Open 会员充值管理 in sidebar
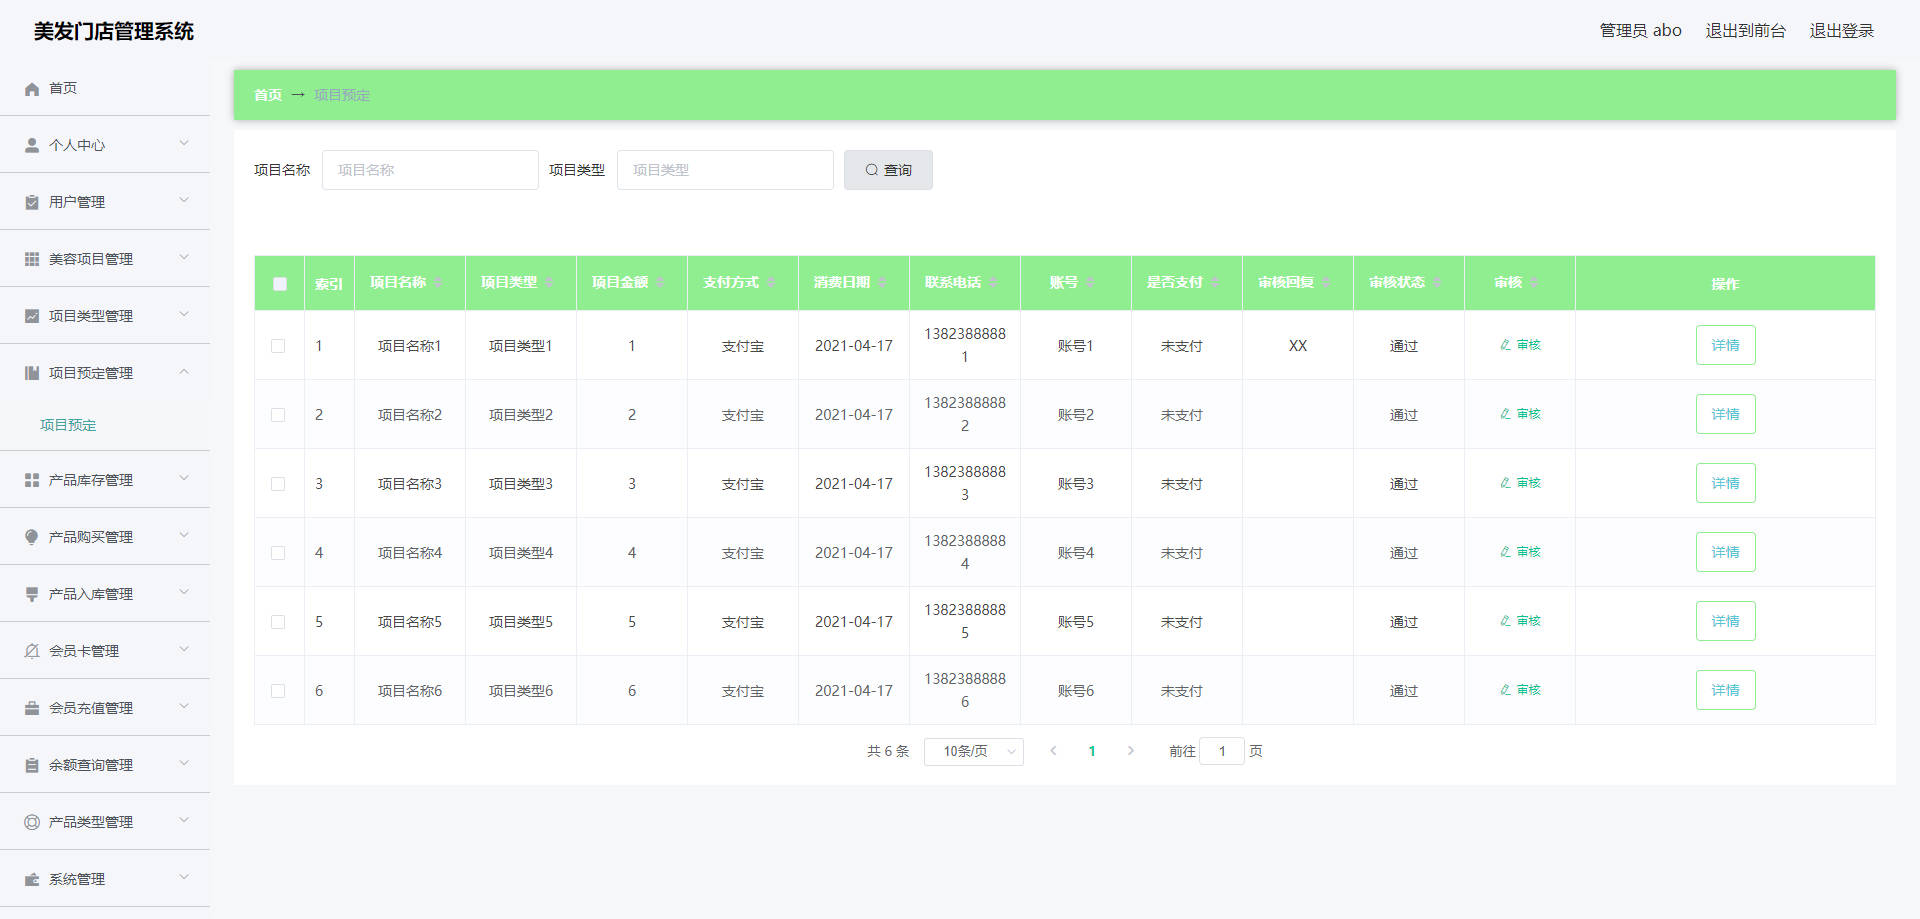The image size is (1920, 919). 105,708
